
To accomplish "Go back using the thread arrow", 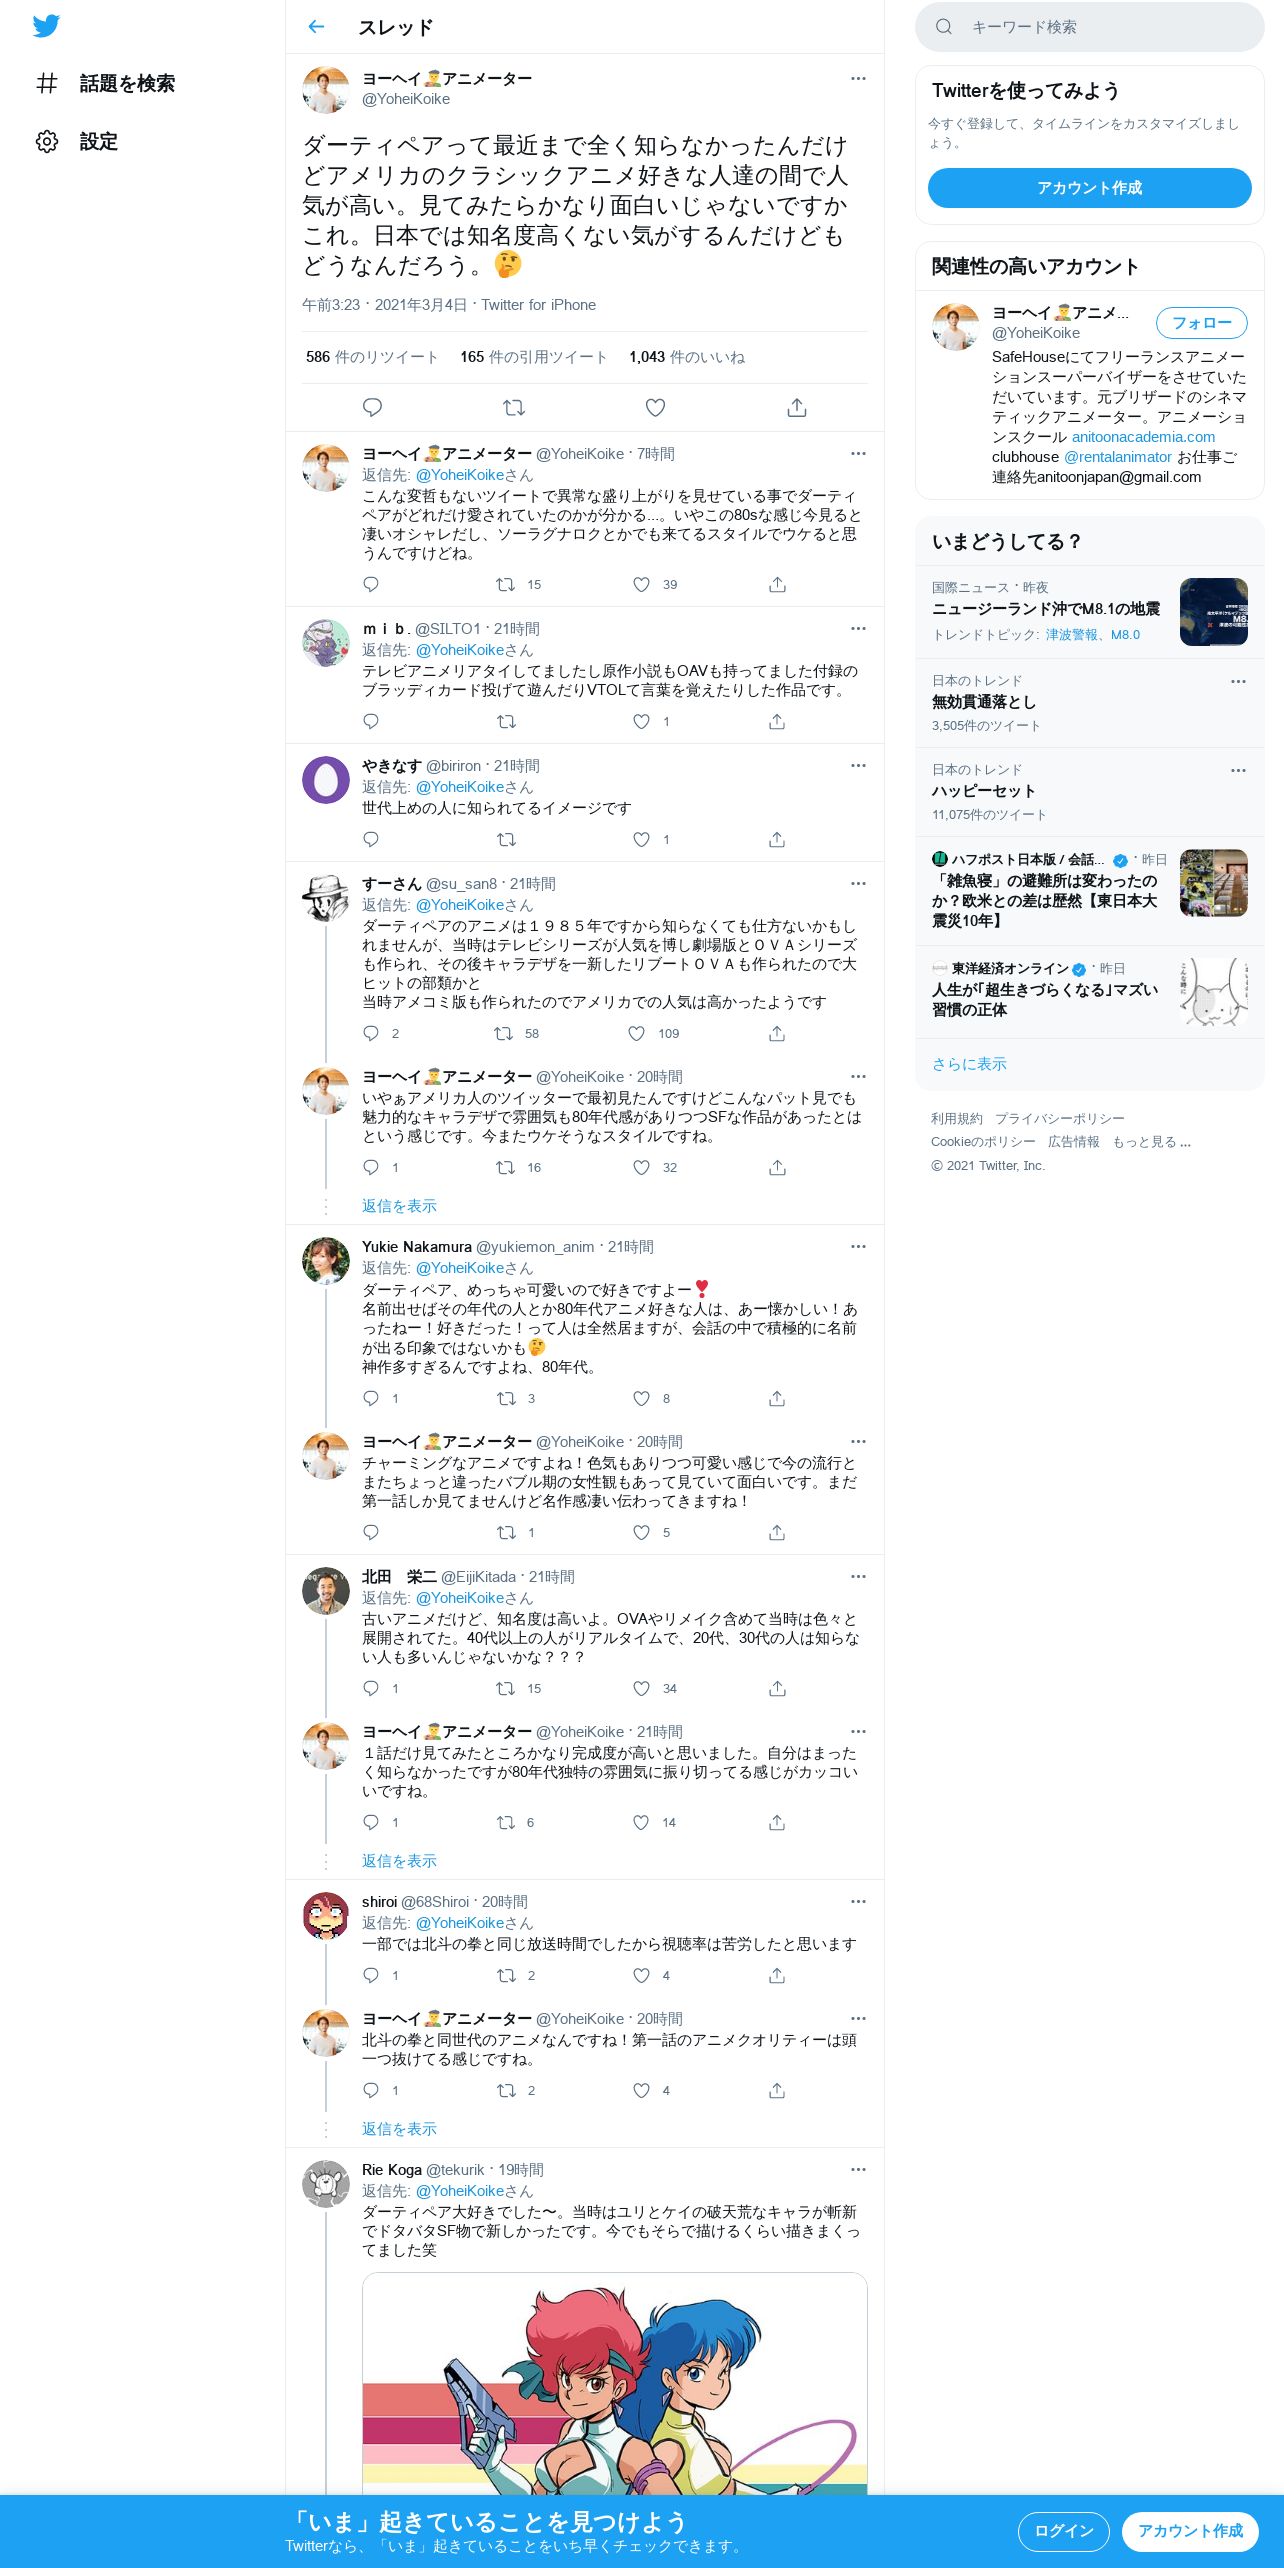I will [316, 27].
